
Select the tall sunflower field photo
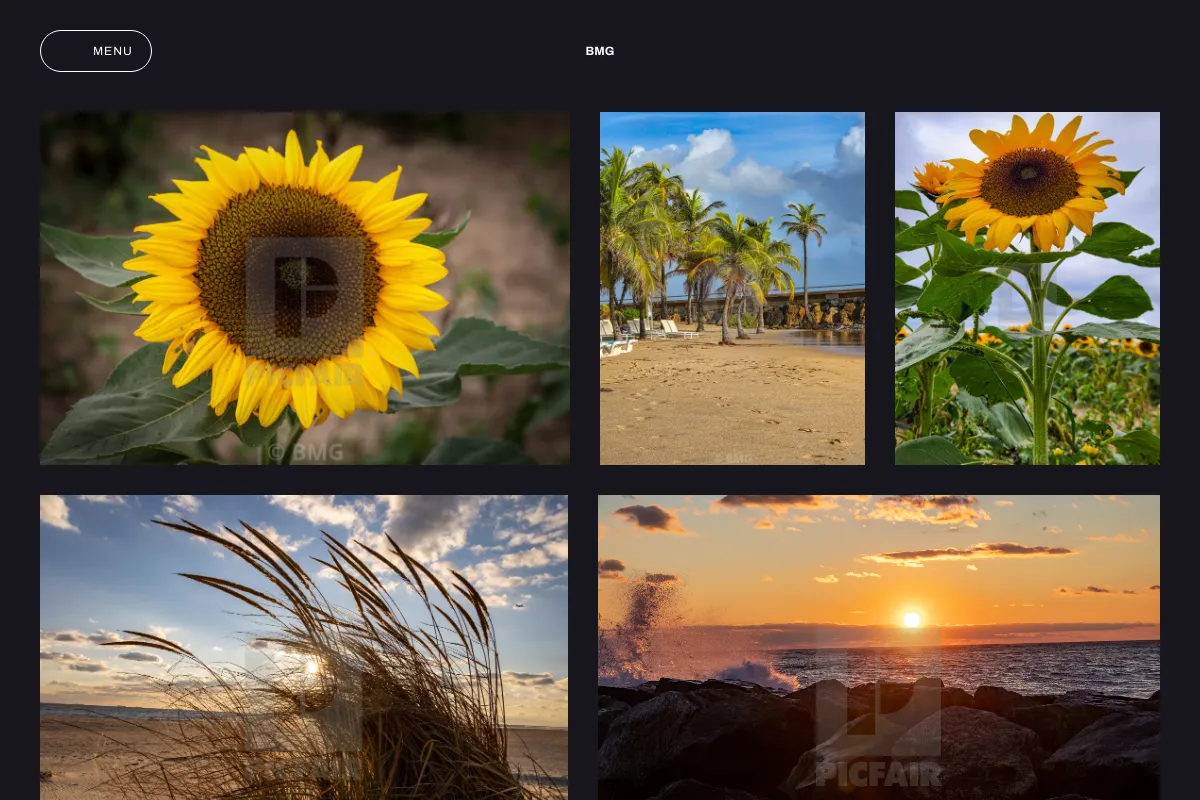(x=1027, y=288)
